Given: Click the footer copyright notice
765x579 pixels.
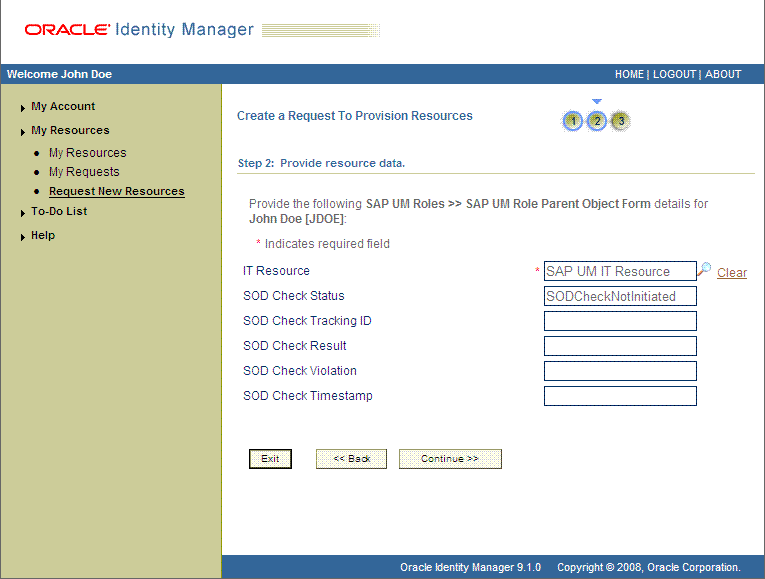Looking at the screenshot, I should click(649, 567).
